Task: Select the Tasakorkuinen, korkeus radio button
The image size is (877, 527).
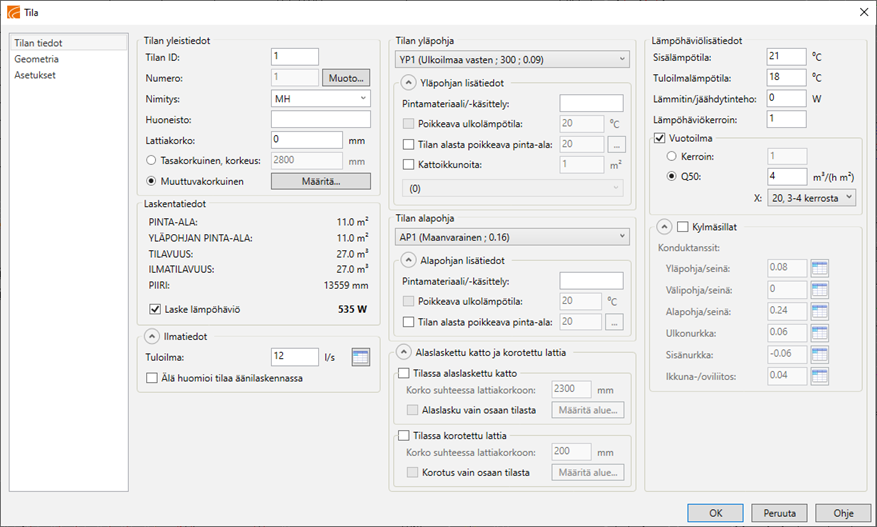Action: 151,160
